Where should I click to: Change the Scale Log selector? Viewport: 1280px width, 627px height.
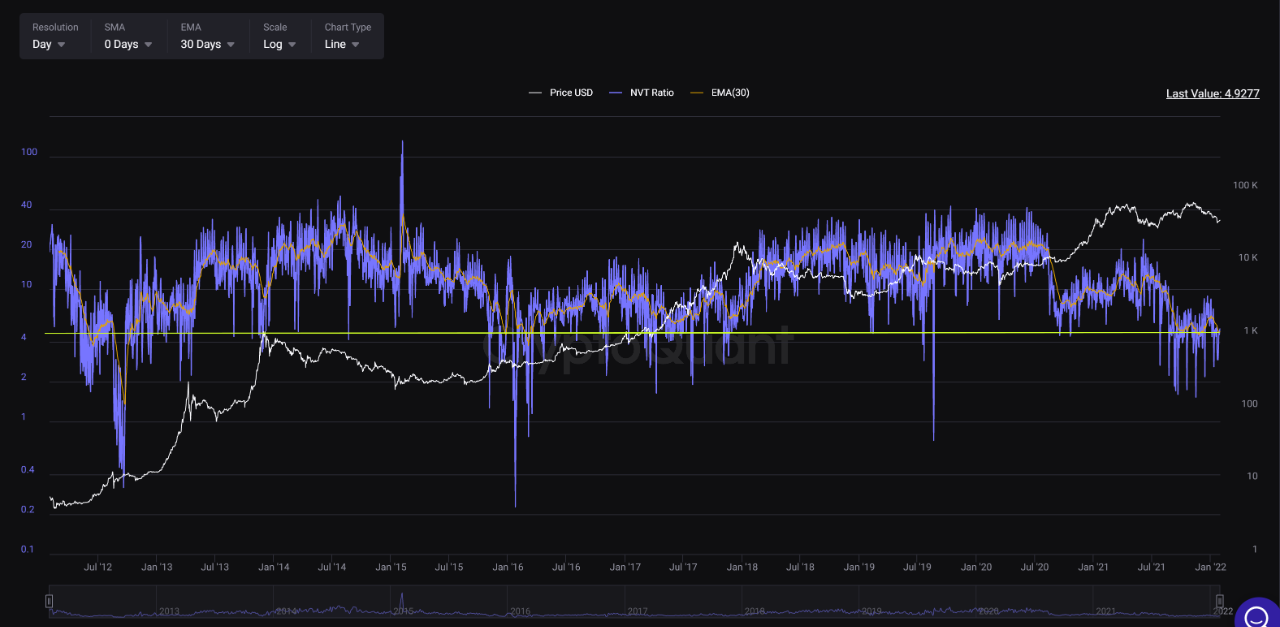point(279,44)
